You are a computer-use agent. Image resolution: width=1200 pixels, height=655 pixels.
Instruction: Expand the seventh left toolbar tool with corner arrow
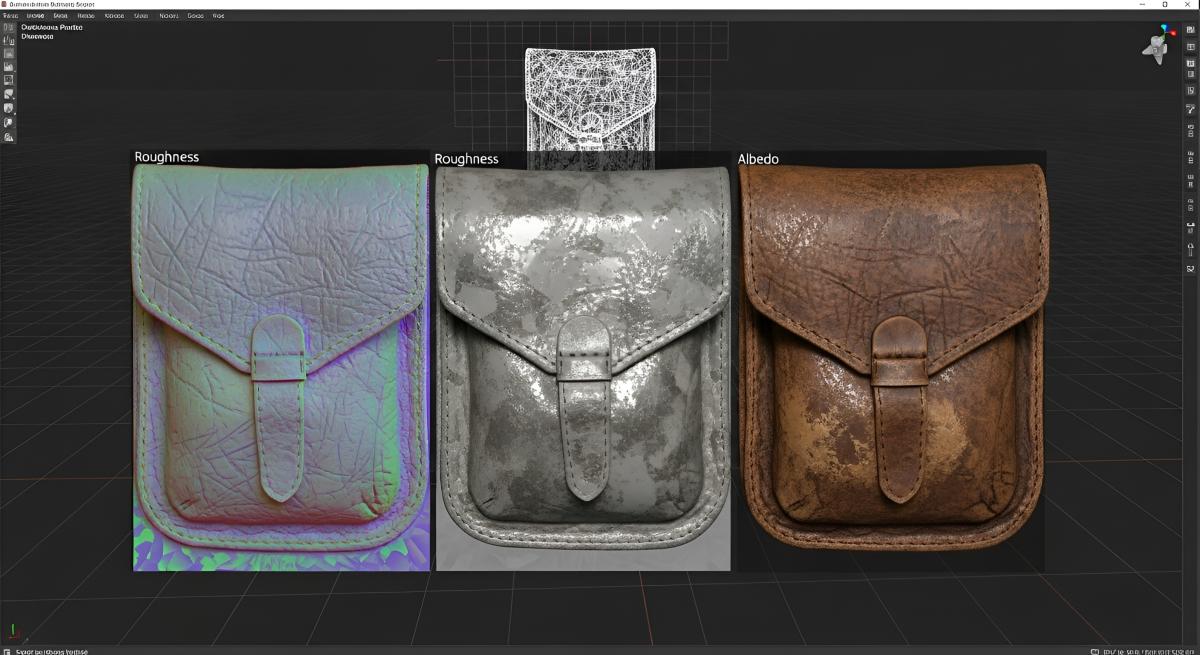click(9, 108)
